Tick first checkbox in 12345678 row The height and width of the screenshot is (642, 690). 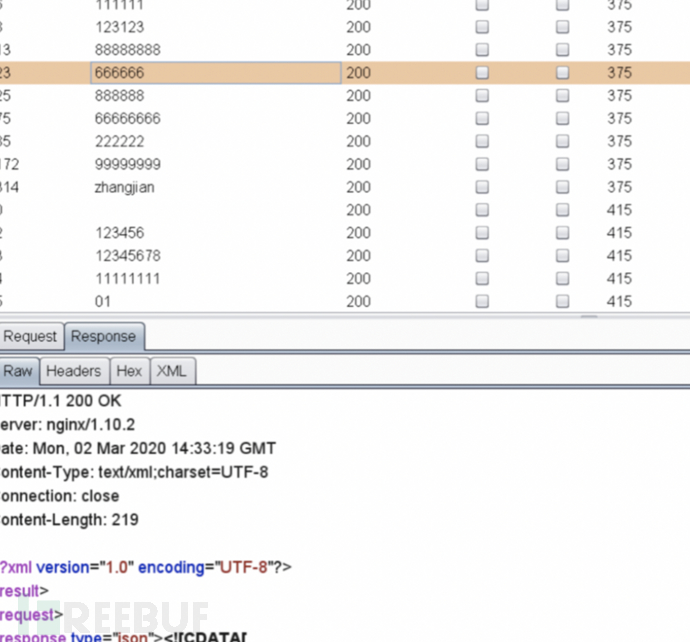(x=482, y=256)
